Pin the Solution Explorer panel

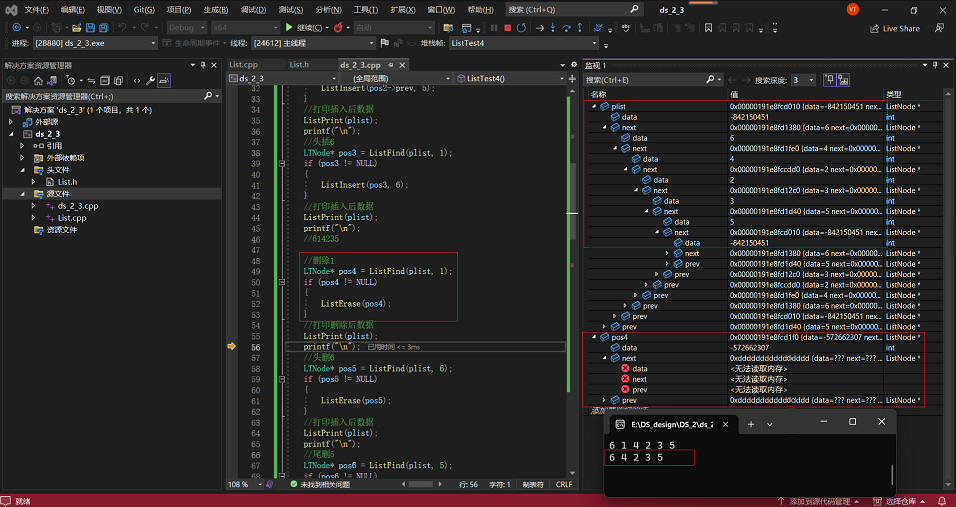(x=203, y=65)
